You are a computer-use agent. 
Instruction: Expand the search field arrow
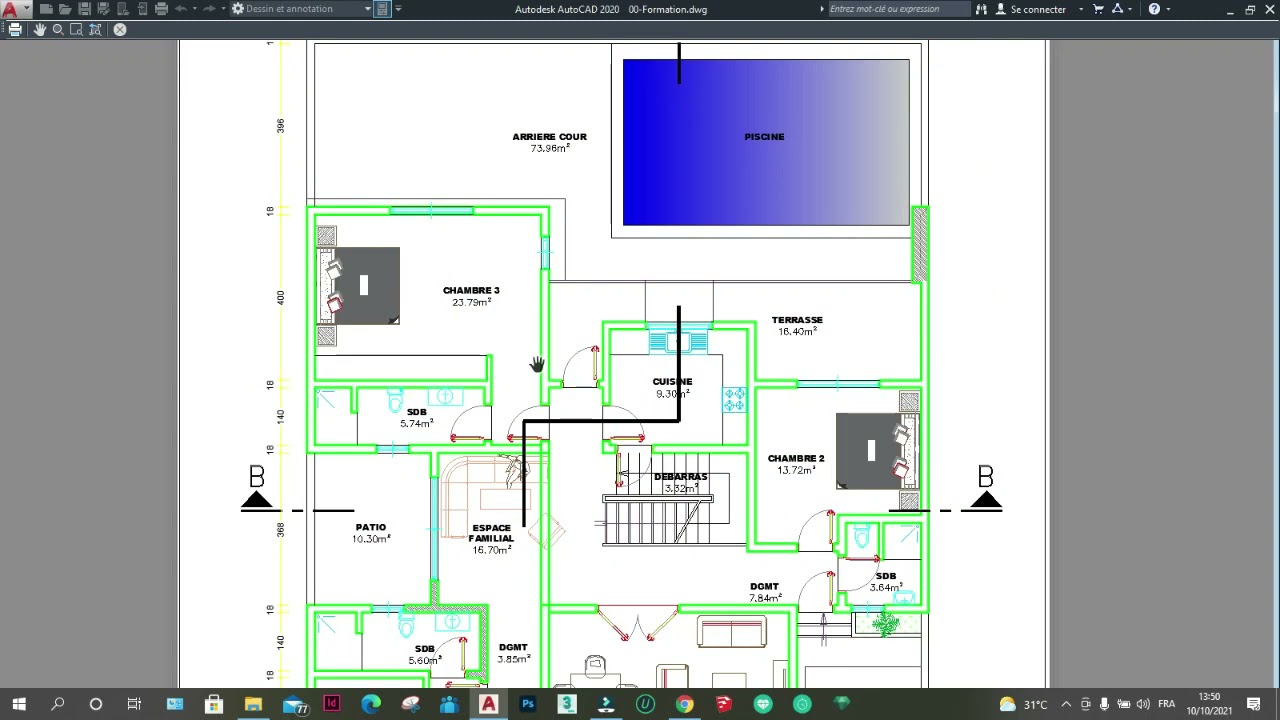pos(822,9)
